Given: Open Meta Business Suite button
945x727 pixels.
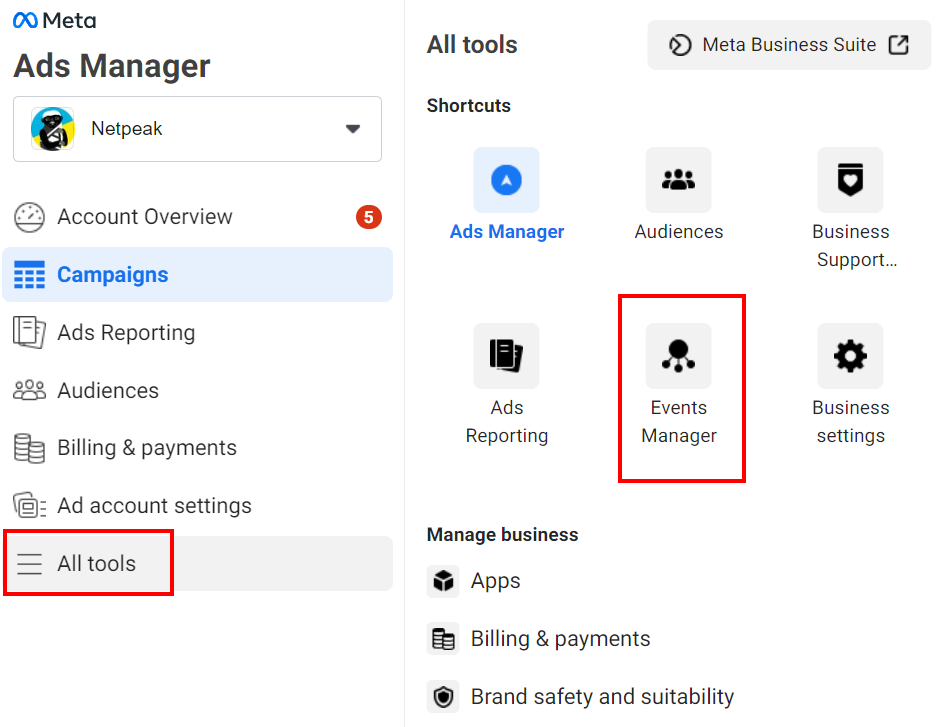Looking at the screenshot, I should click(789, 45).
